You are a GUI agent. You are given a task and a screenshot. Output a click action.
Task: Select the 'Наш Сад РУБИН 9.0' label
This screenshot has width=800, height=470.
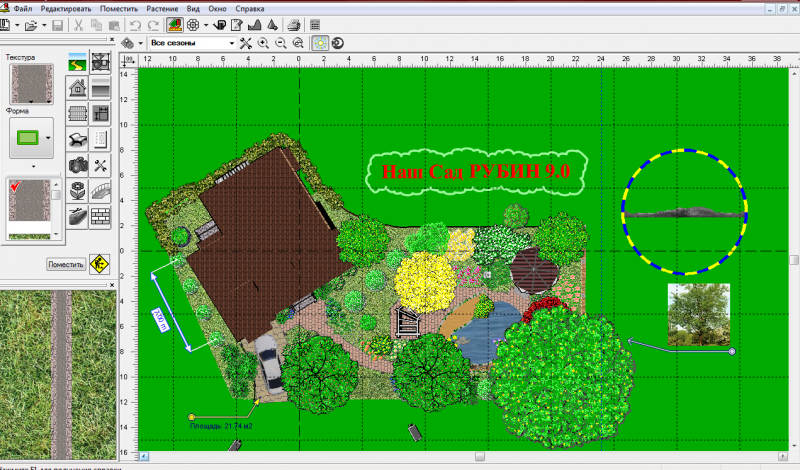point(476,171)
